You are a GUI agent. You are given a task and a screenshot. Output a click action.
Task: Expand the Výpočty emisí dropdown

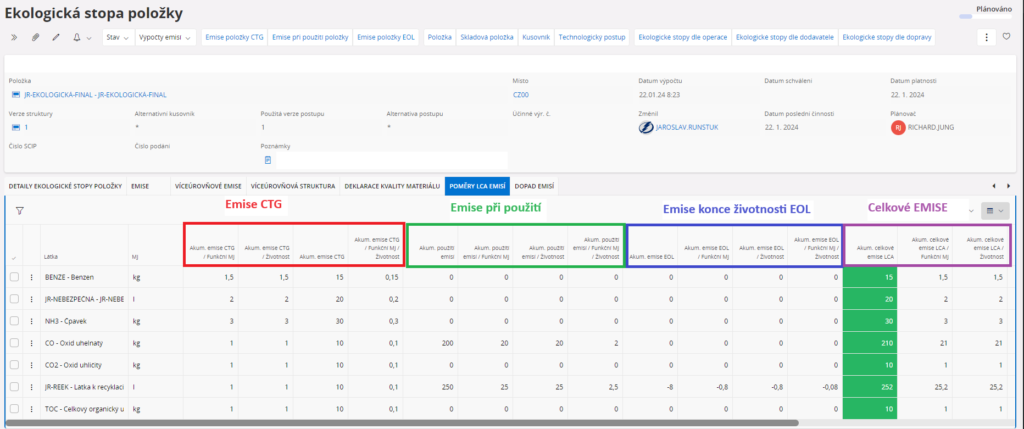[x=165, y=37]
